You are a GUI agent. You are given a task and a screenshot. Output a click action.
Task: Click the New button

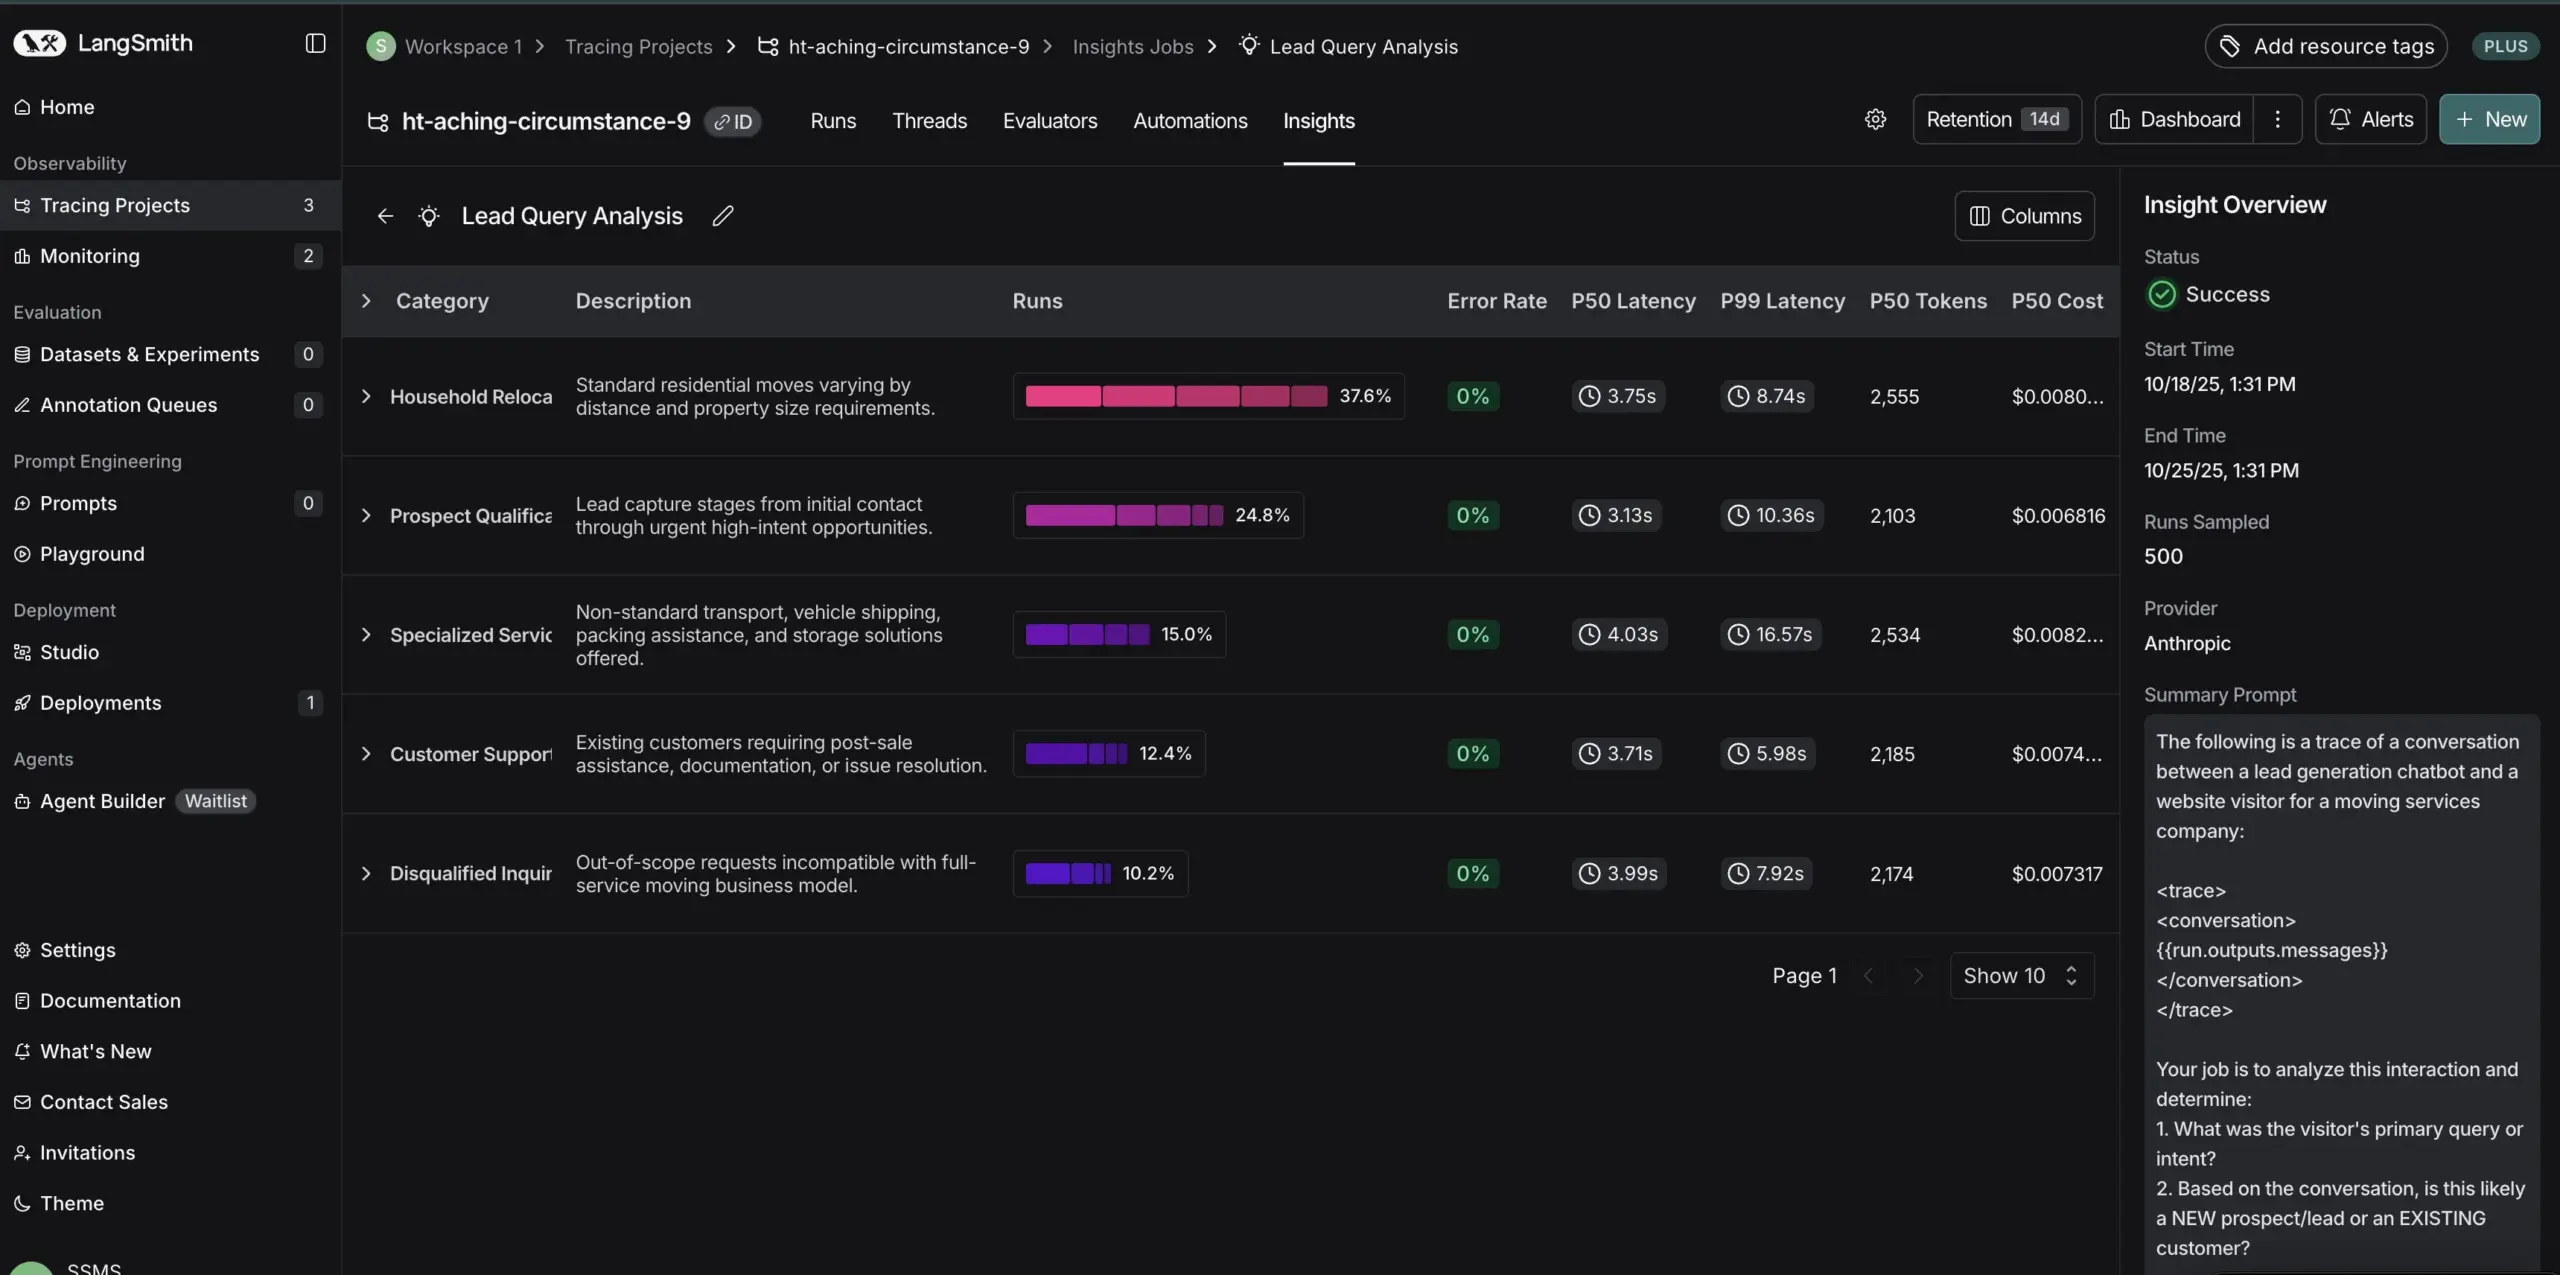2488,120
